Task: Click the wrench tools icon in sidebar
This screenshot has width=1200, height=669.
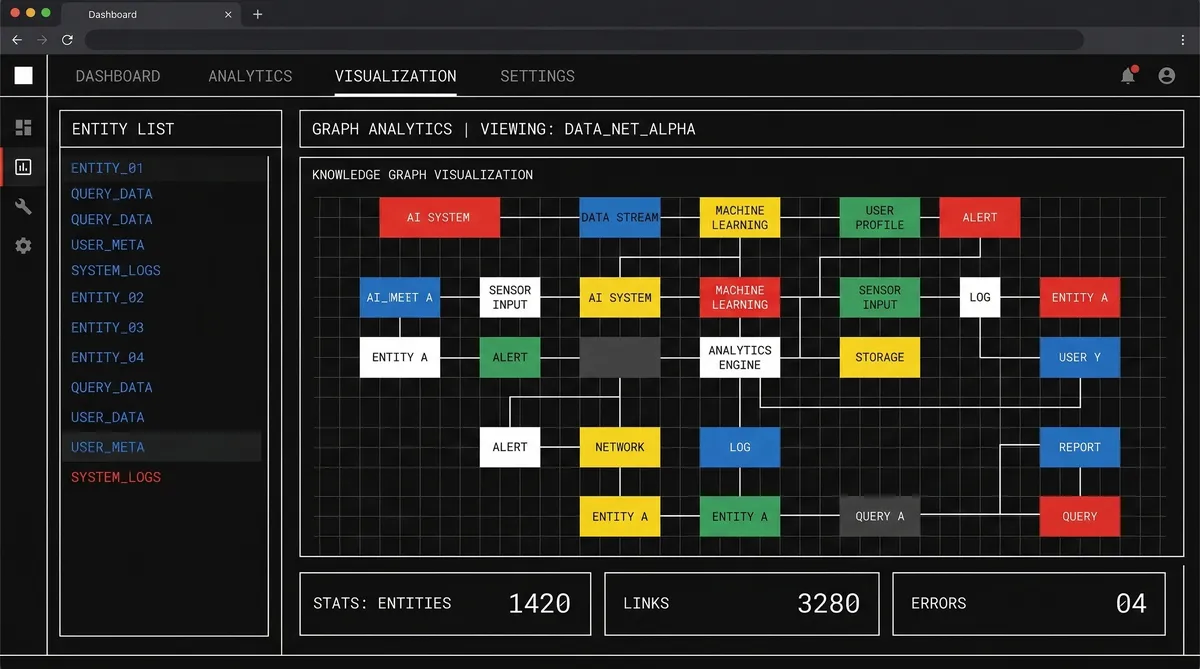Action: 23,206
